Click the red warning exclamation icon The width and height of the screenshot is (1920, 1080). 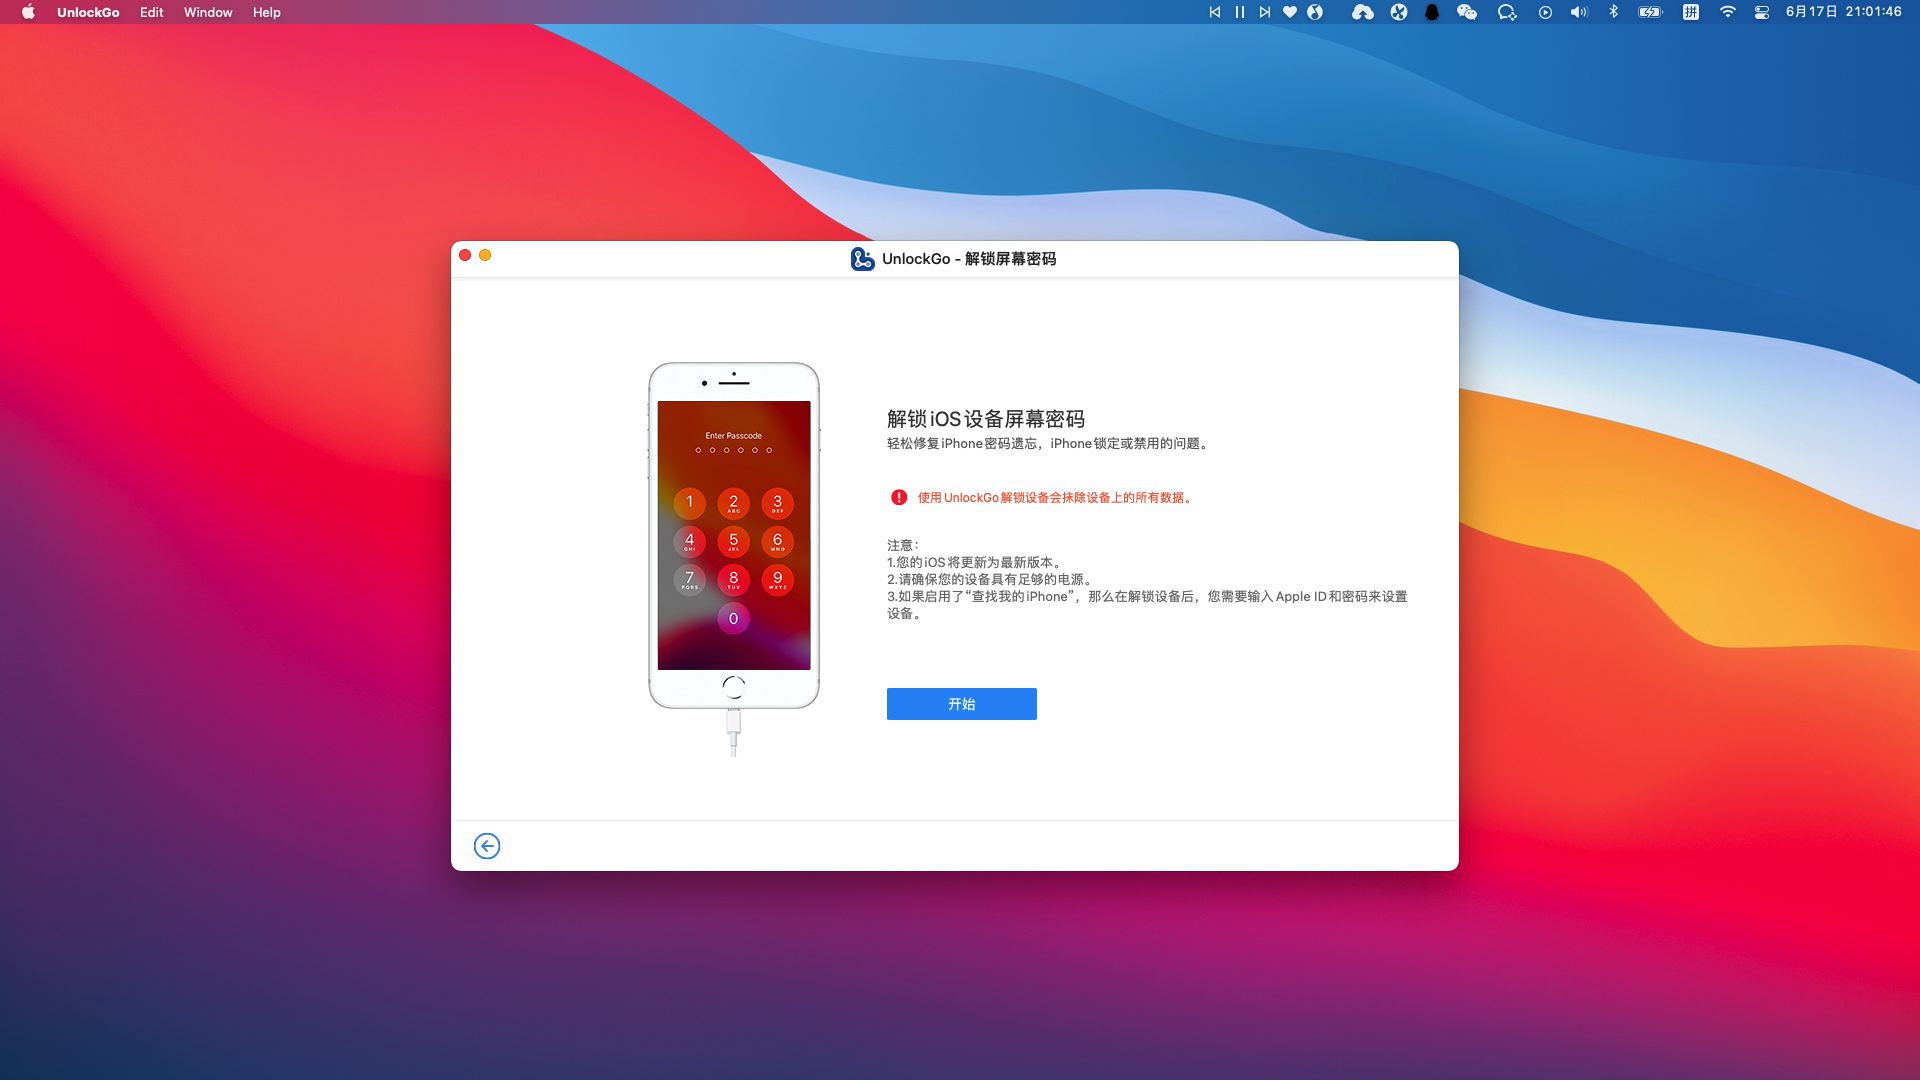899,497
